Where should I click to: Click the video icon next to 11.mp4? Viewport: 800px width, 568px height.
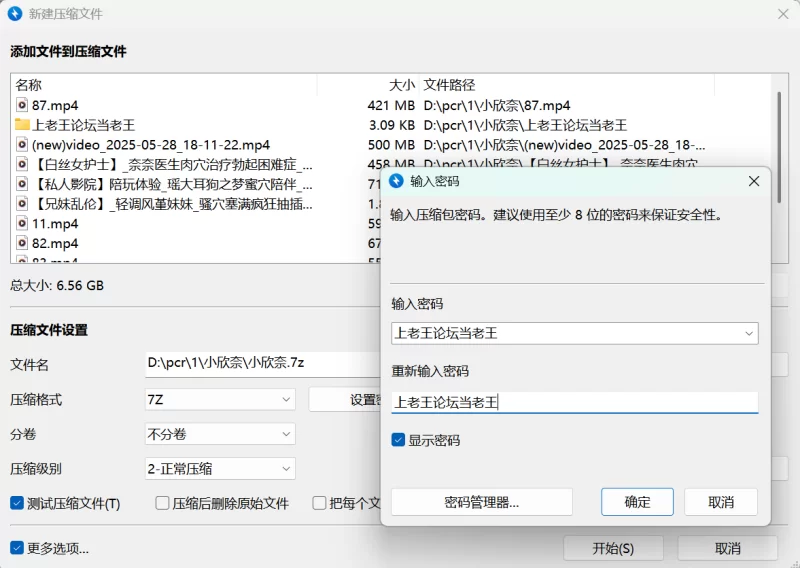point(22,224)
